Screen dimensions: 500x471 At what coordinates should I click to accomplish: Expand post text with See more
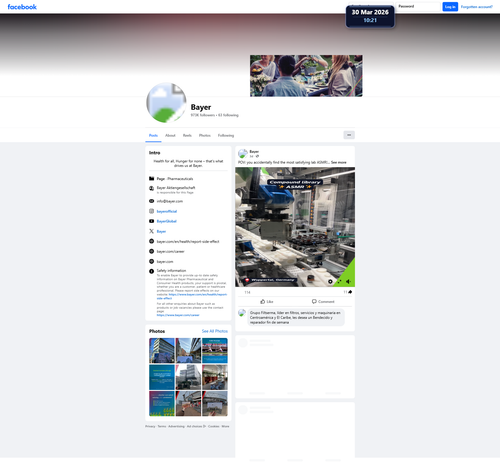point(339,162)
